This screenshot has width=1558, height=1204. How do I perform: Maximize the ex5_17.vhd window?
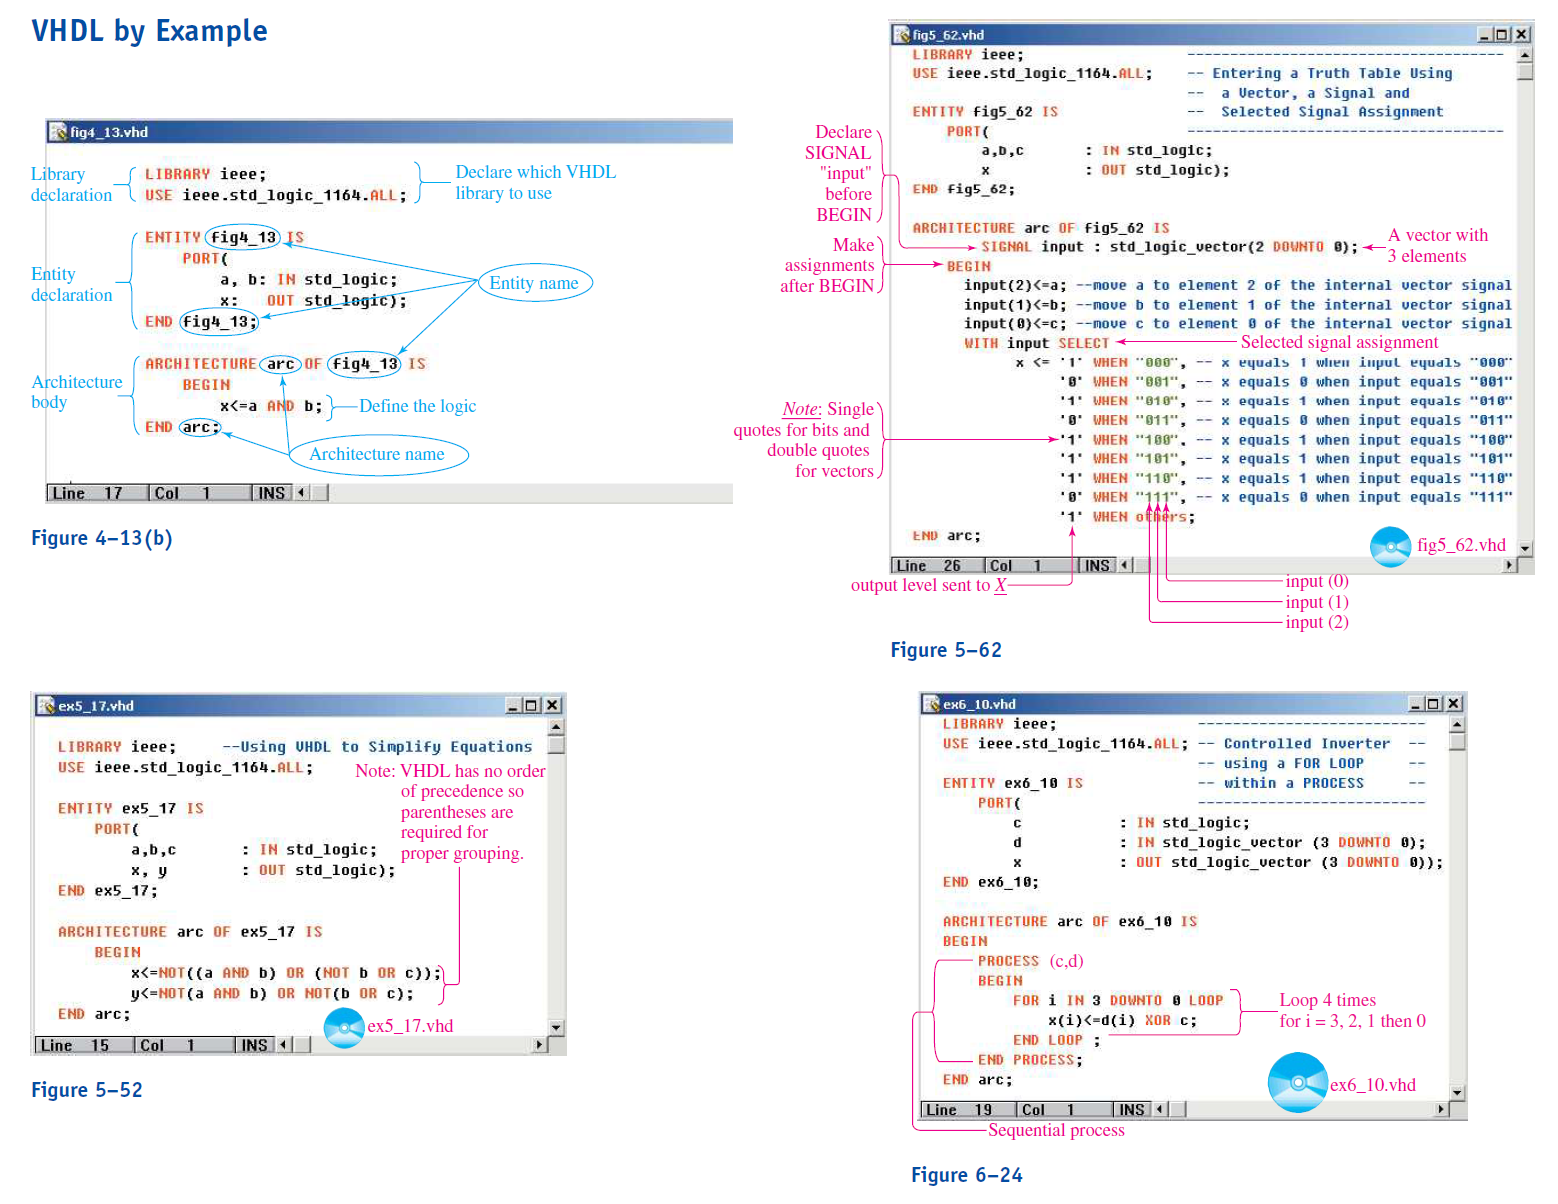coord(531,706)
